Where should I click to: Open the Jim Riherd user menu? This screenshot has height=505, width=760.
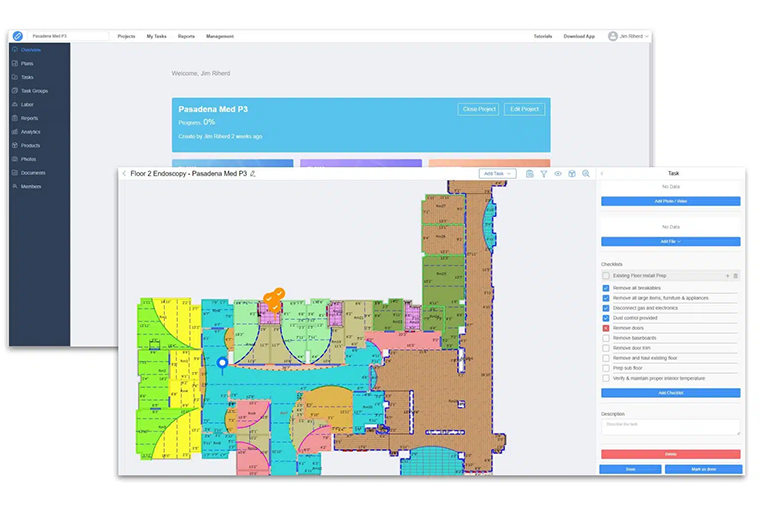pyautogui.click(x=628, y=36)
